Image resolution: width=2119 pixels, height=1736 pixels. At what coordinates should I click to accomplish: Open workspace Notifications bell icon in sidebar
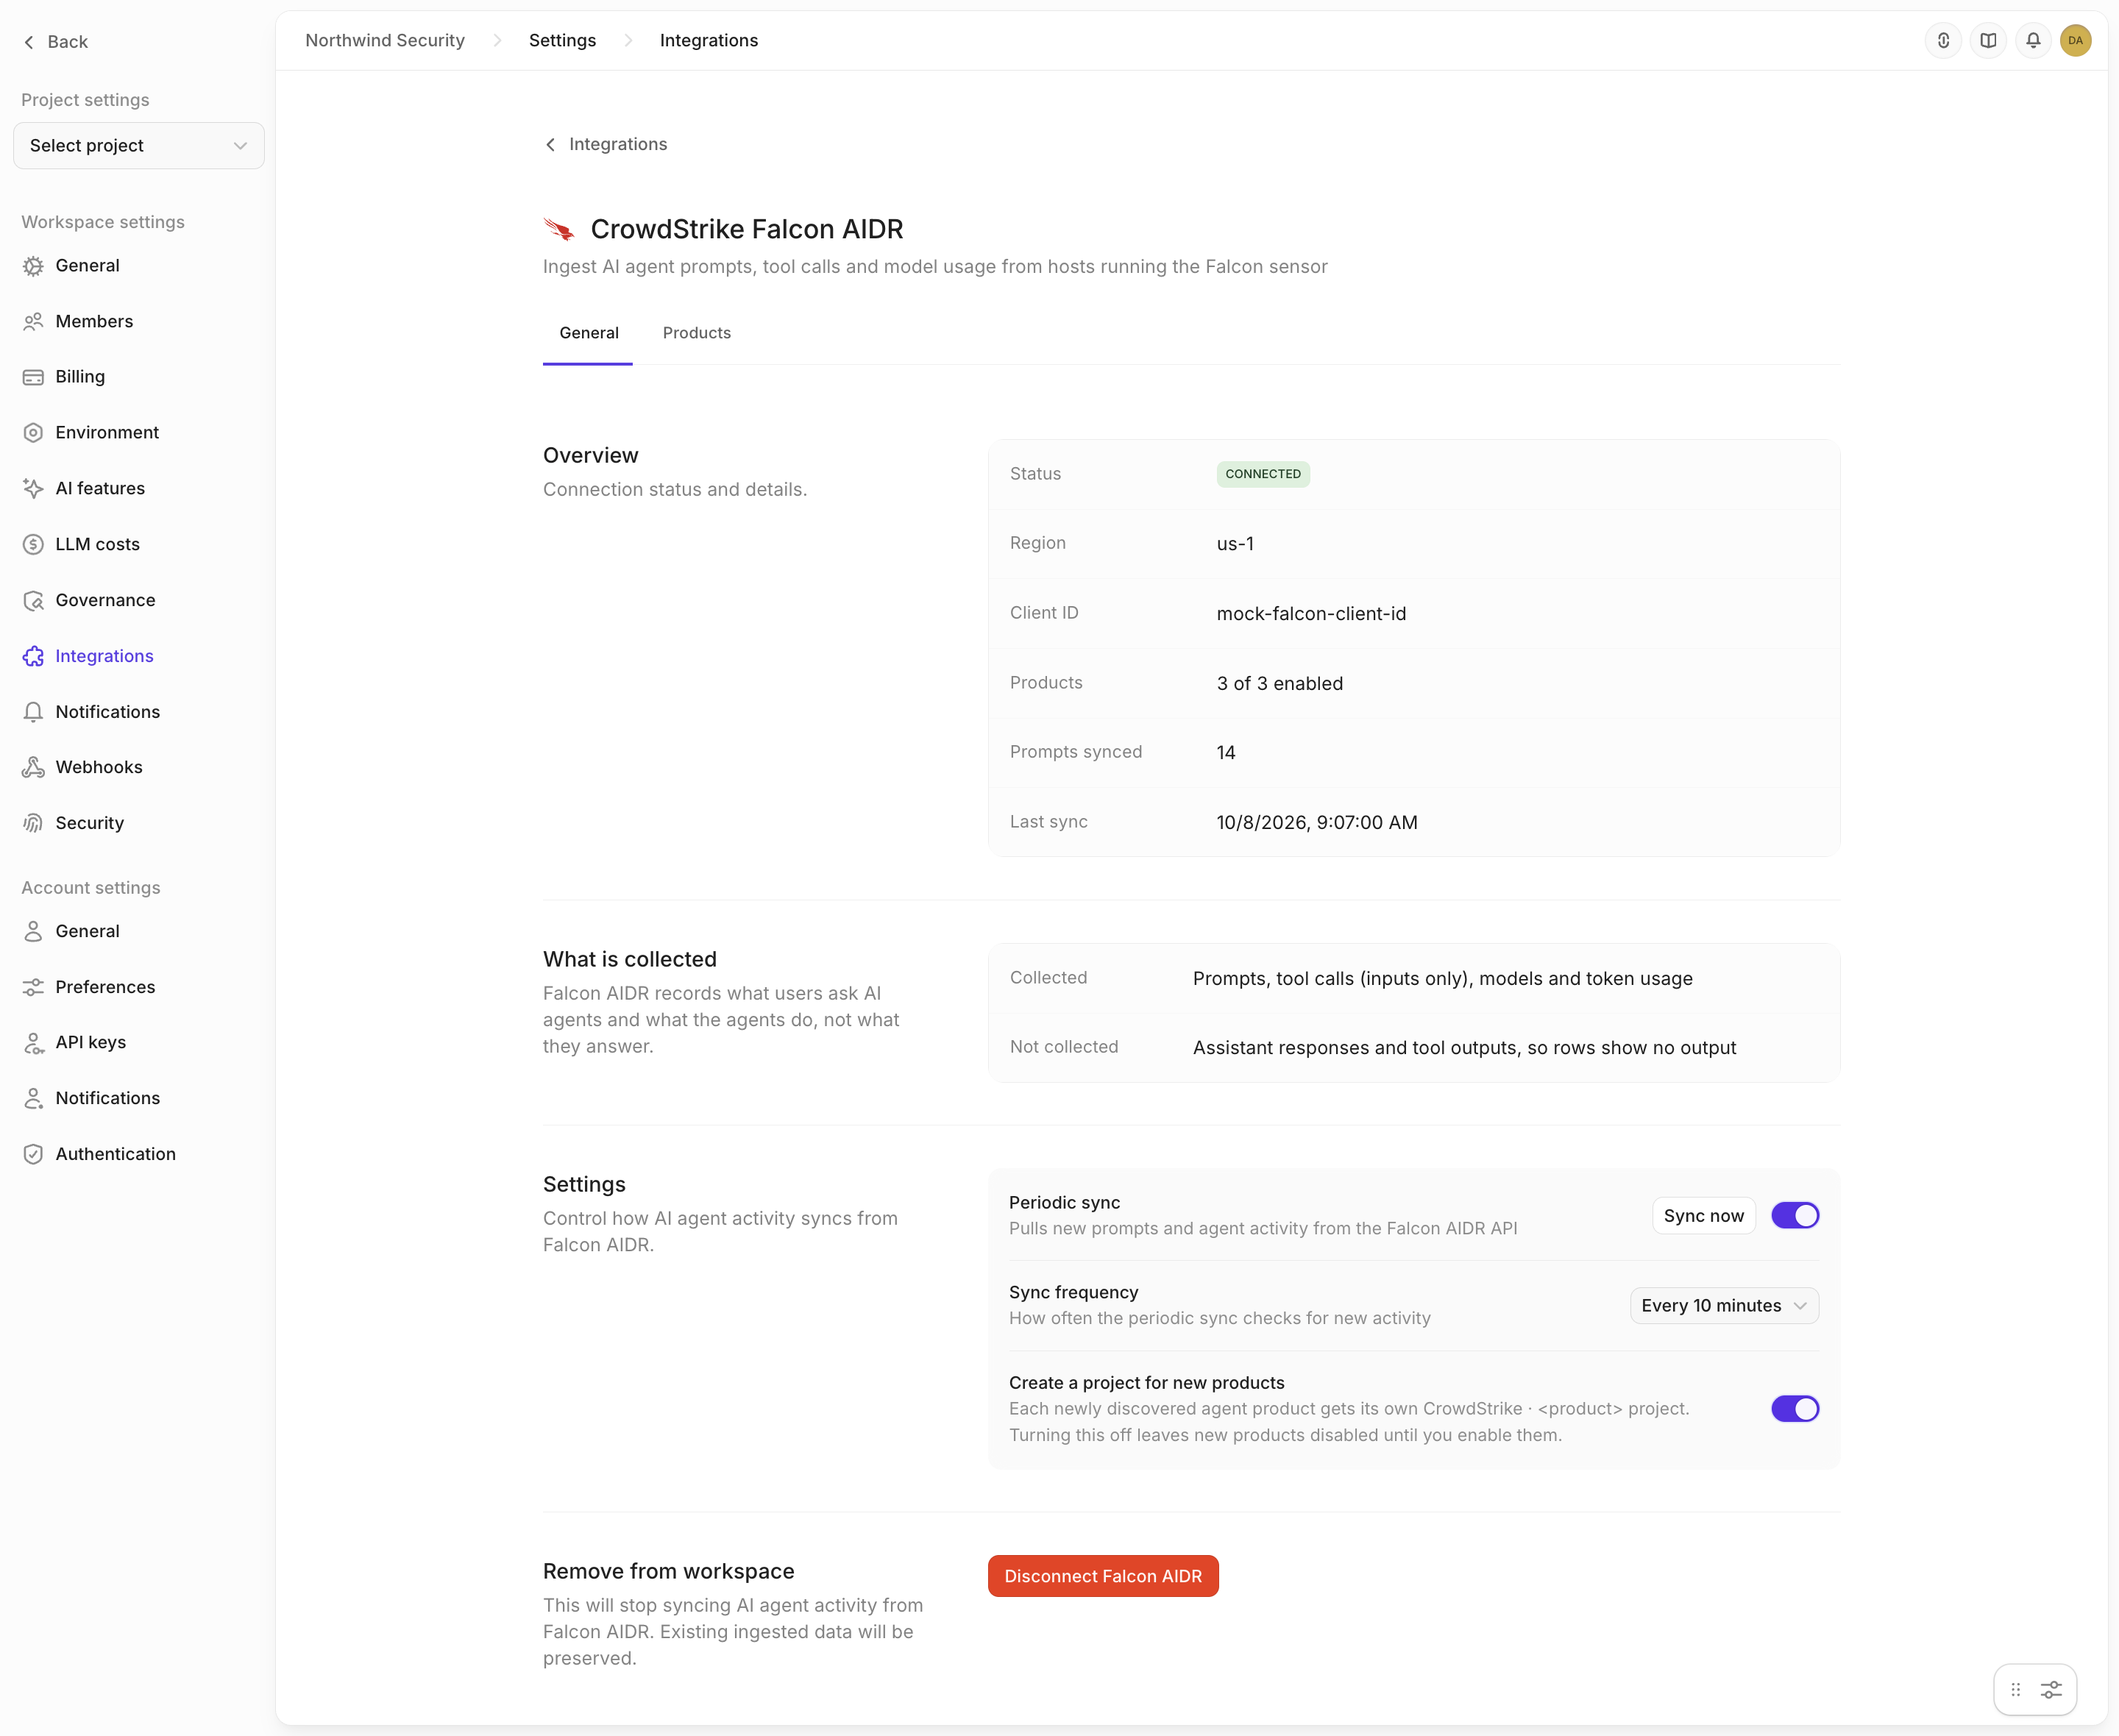(33, 712)
